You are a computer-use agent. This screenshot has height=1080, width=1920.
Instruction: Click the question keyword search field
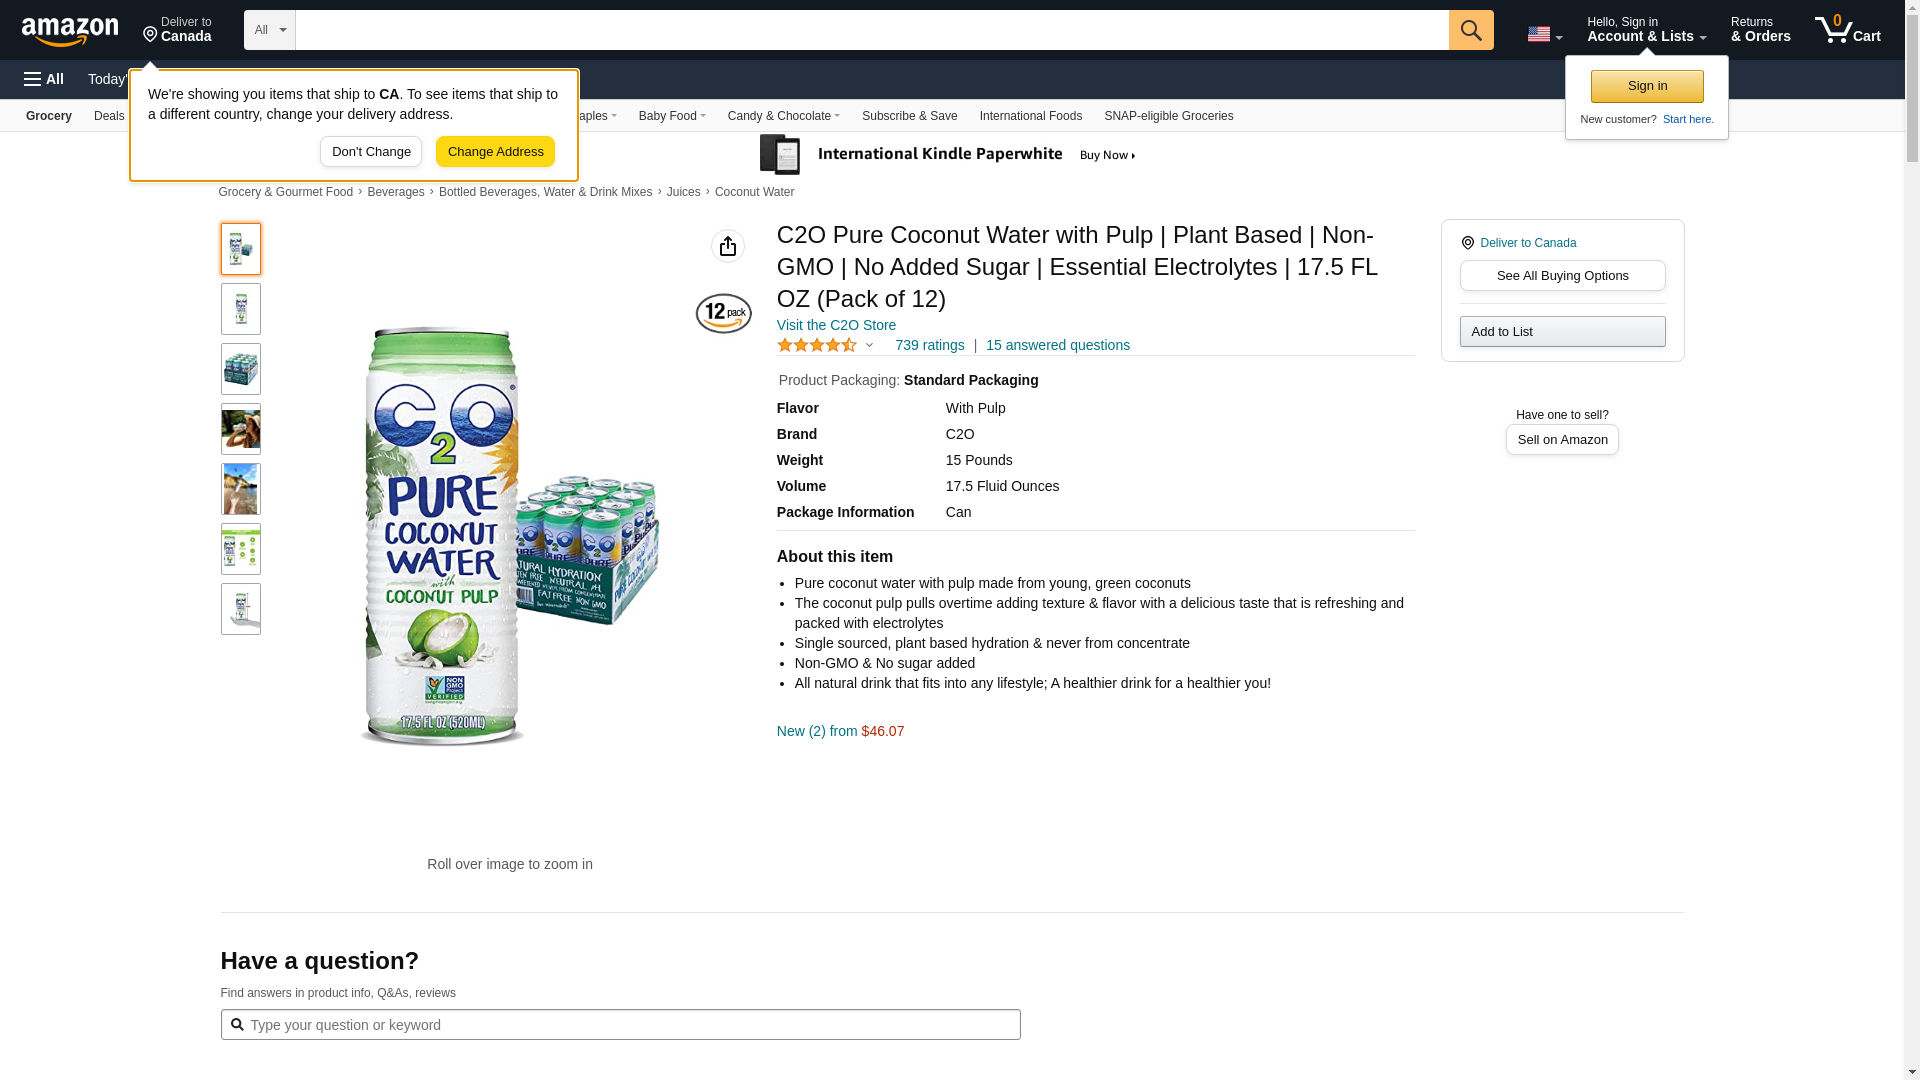click(x=620, y=1024)
